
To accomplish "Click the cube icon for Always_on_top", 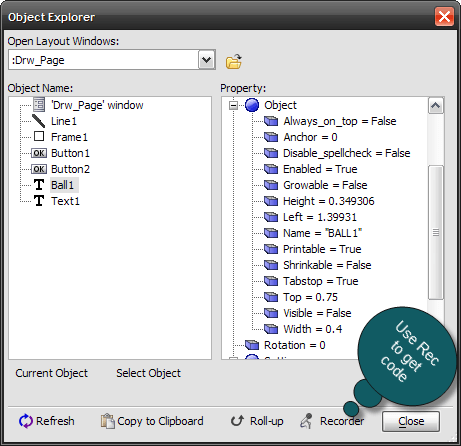I will [x=271, y=121].
